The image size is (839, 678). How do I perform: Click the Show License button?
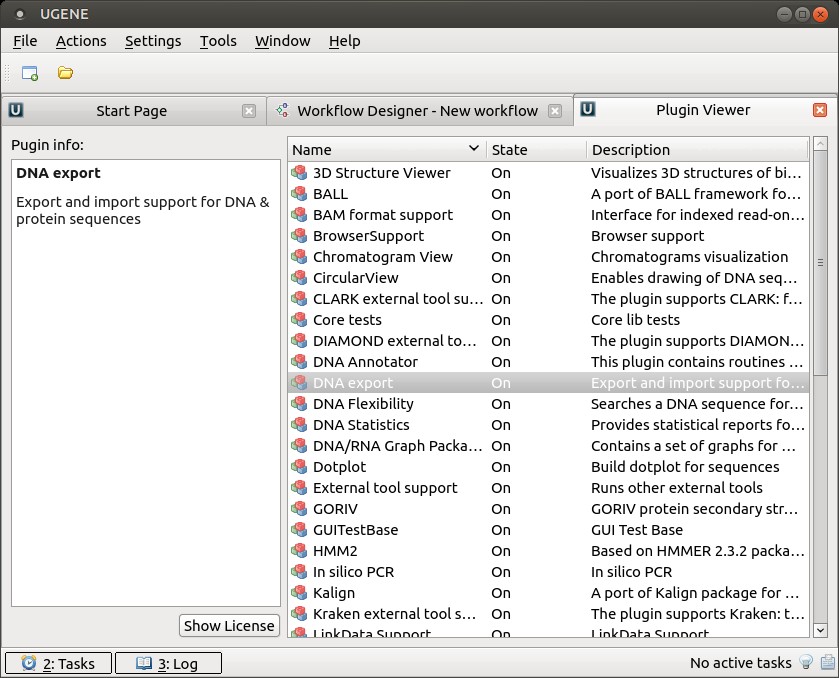pyautogui.click(x=229, y=626)
